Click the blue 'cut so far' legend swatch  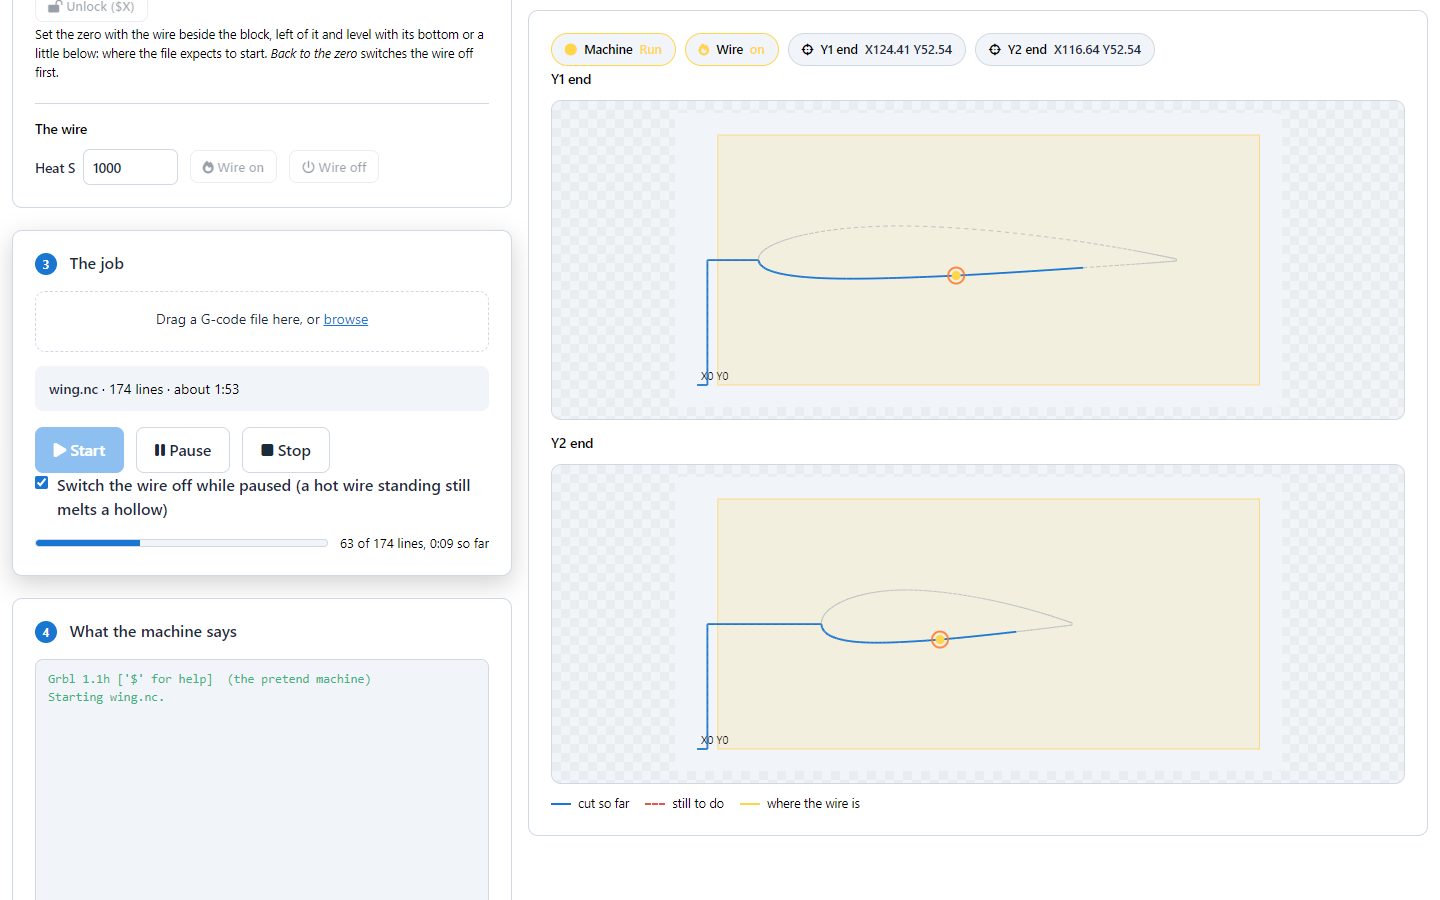click(561, 804)
